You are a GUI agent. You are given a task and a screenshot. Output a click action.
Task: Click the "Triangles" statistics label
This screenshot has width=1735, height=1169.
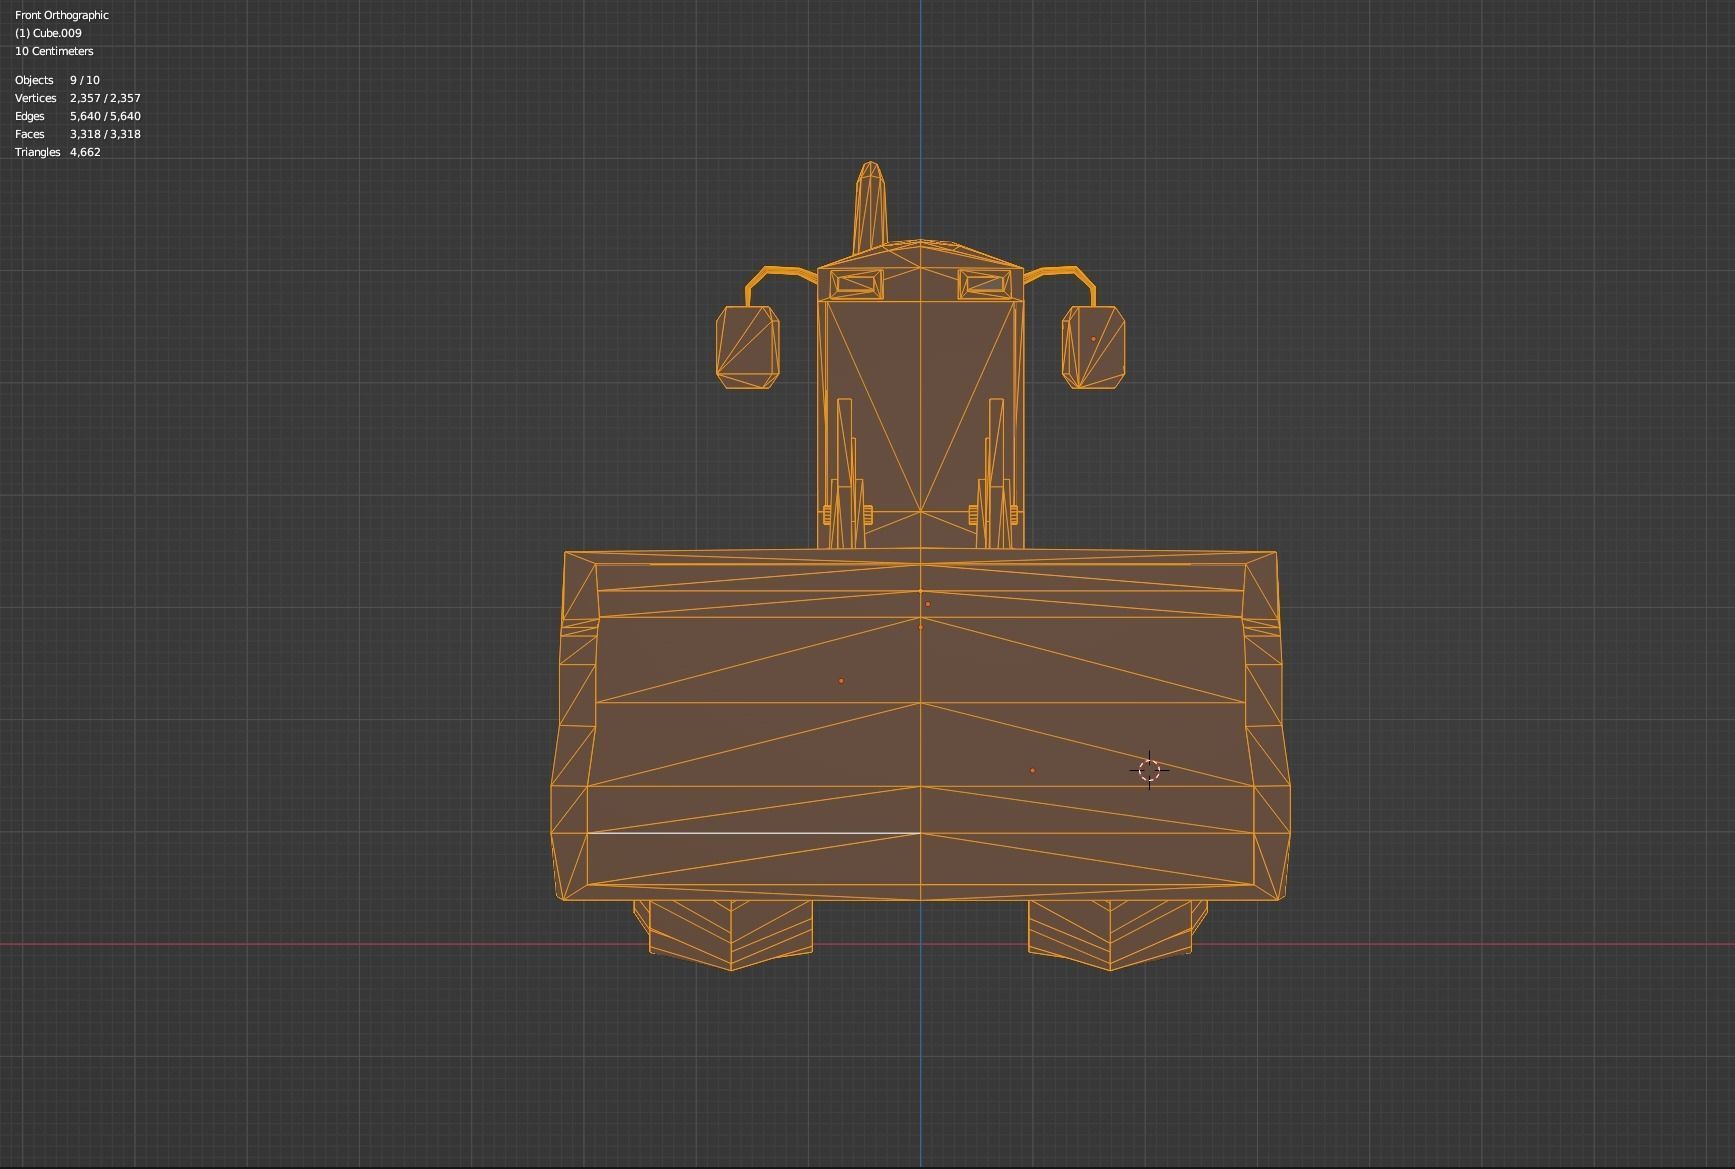38,152
